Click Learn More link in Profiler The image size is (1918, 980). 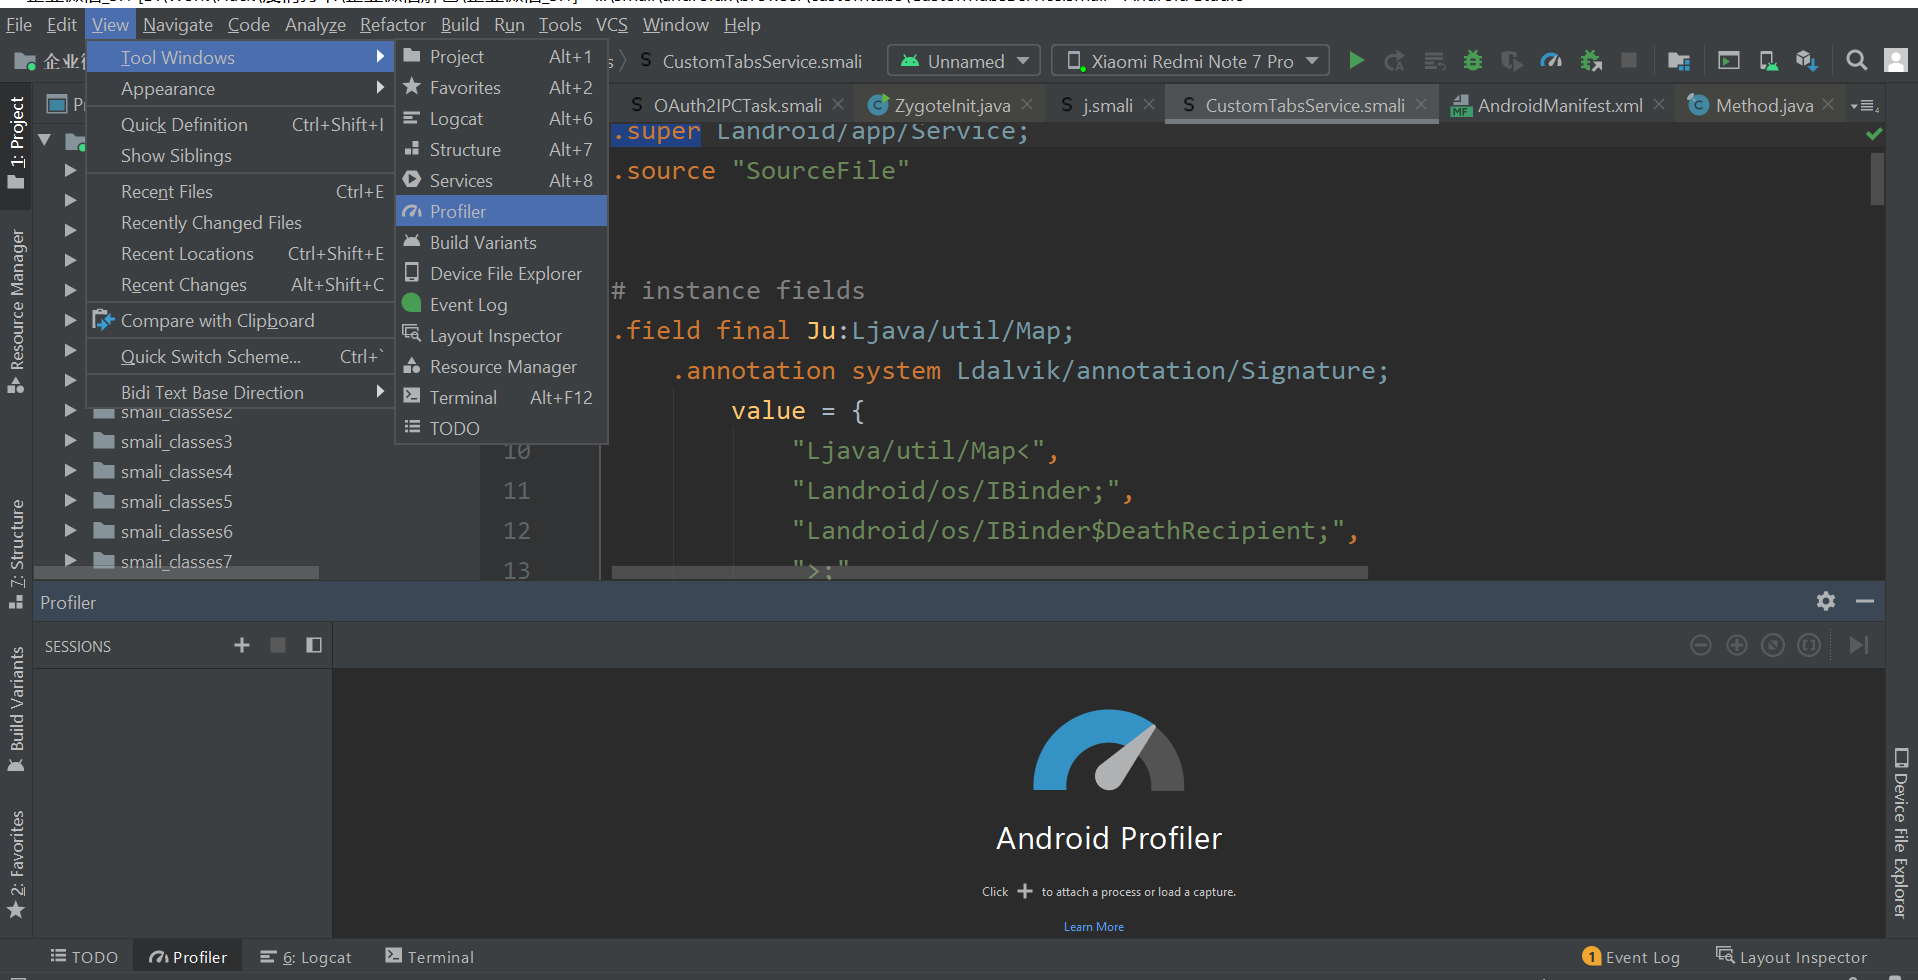[1093, 927]
